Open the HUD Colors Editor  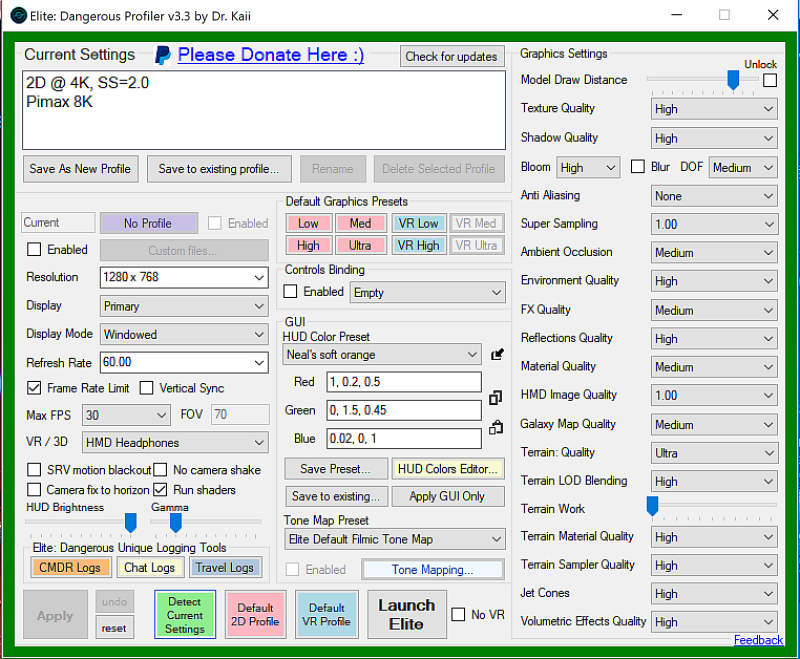pos(448,469)
